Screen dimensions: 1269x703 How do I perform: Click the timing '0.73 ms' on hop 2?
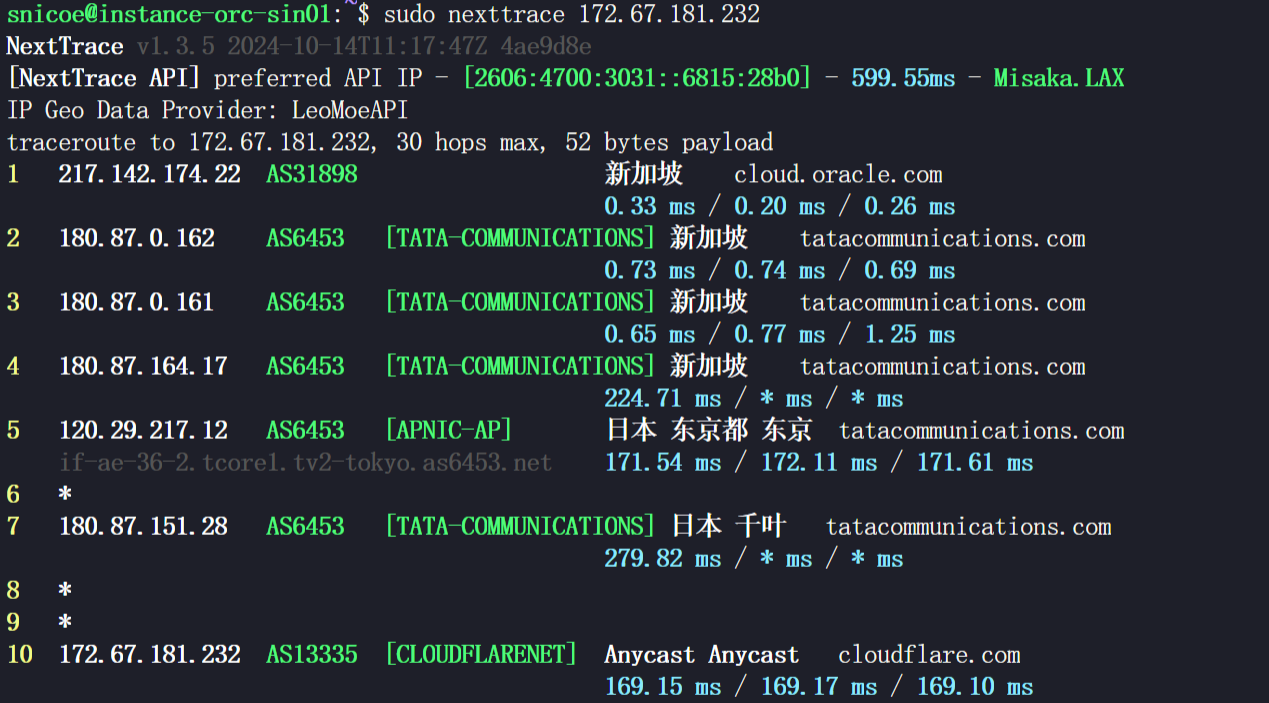coord(650,270)
